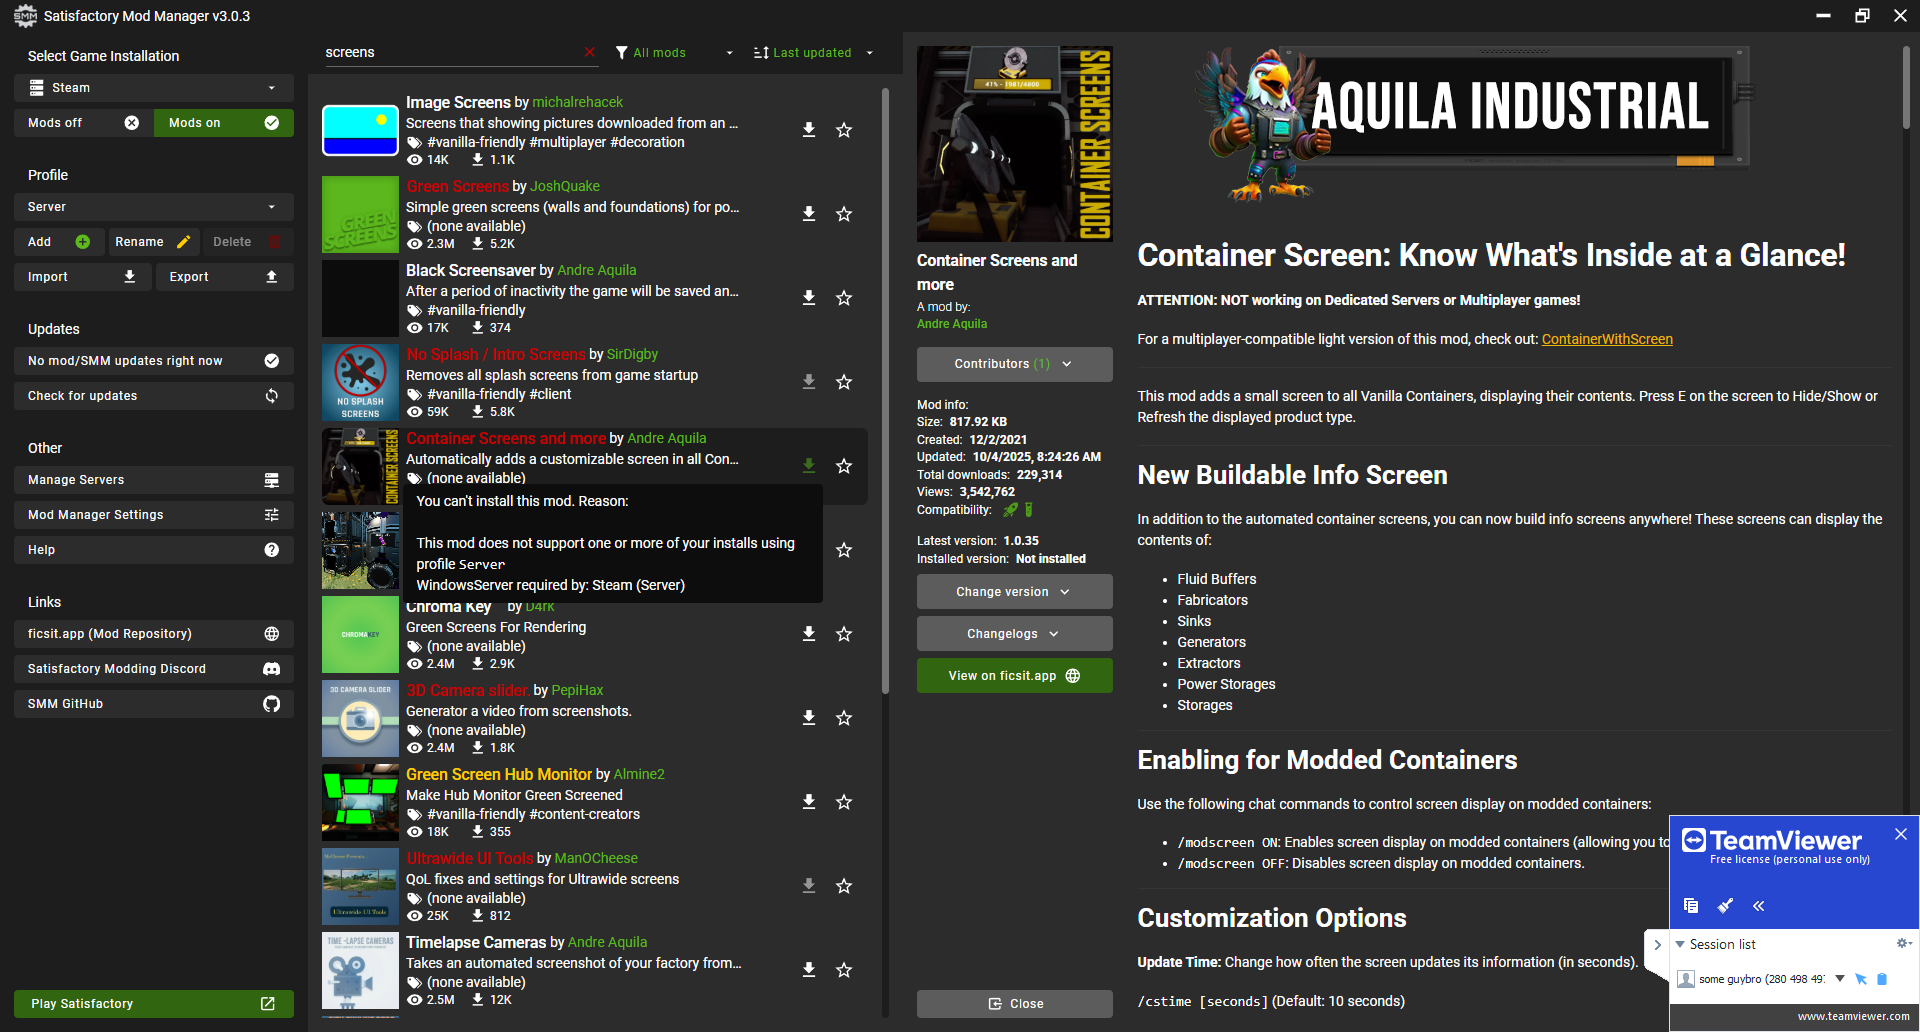Star the Ultrawide UI Tools mod
Image resolution: width=1920 pixels, height=1032 pixels.
tap(844, 886)
